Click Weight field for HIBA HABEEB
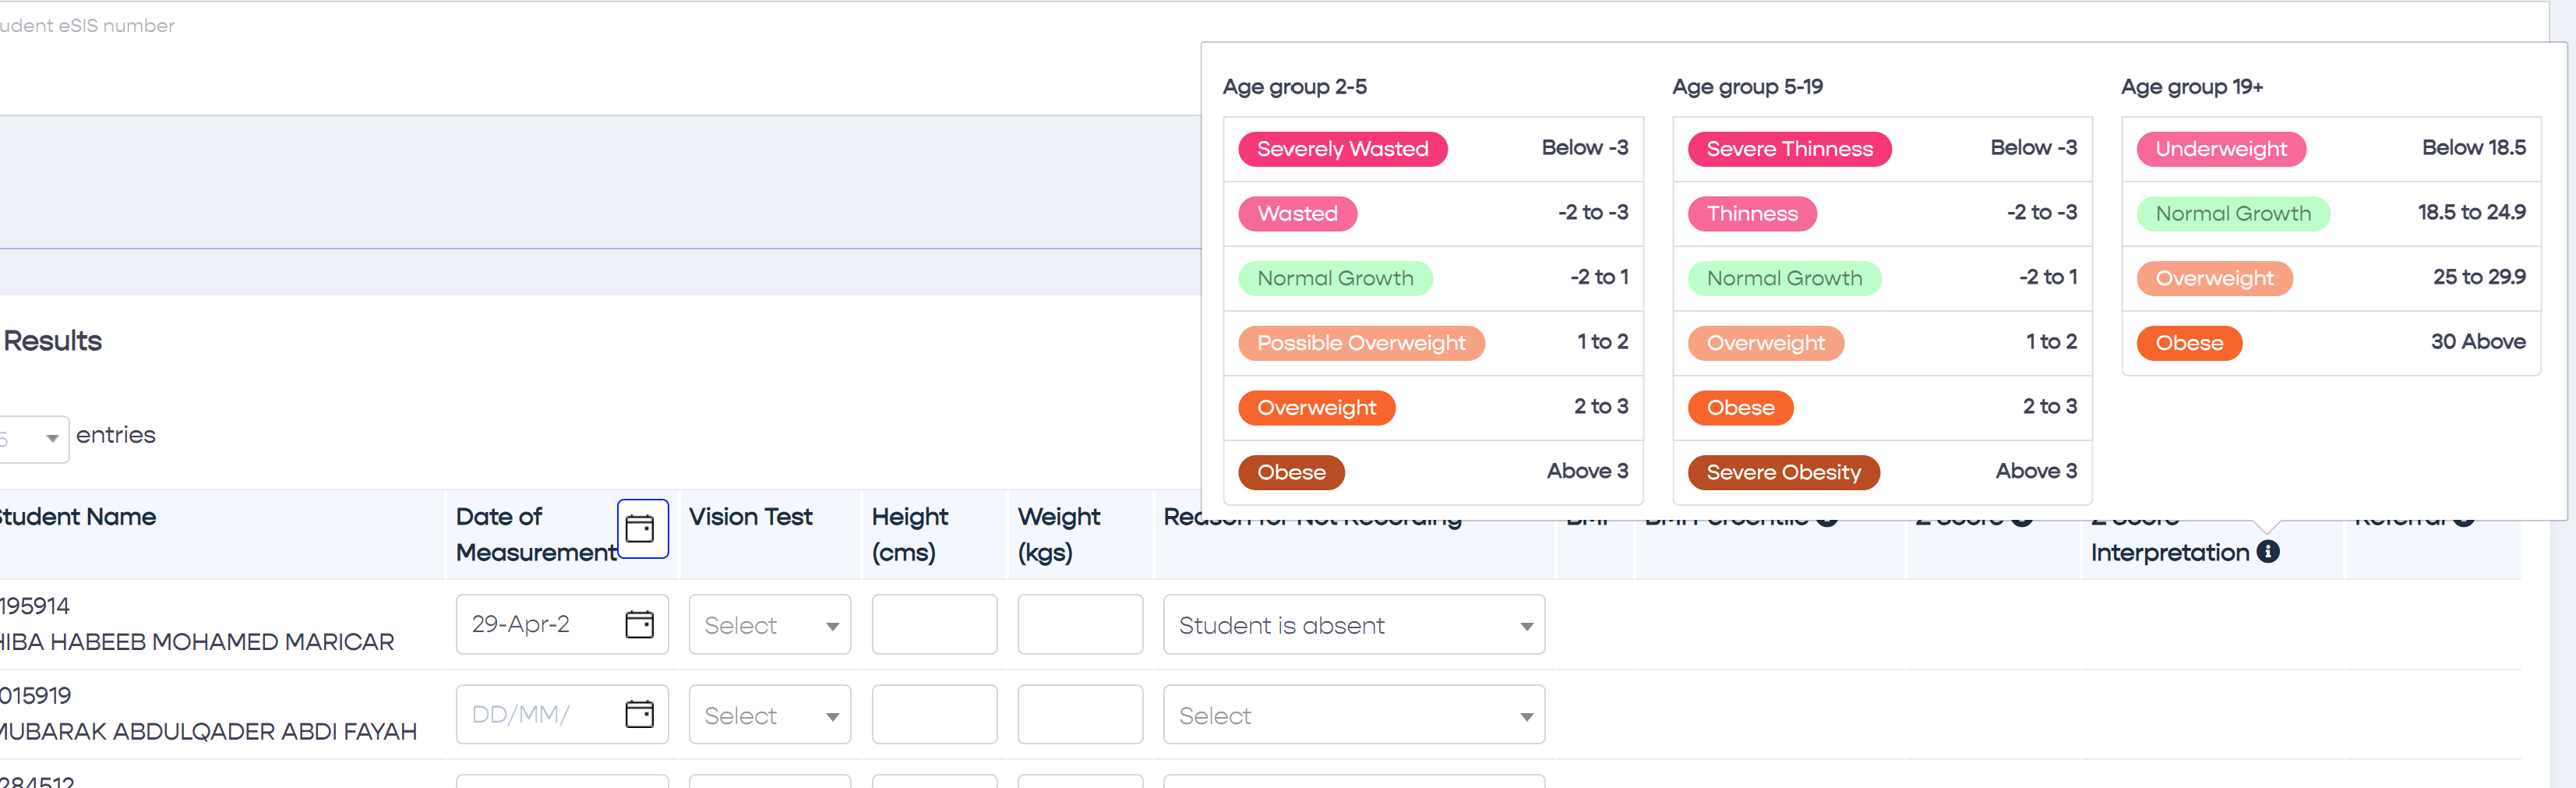This screenshot has height=788, width=2576. [1079, 625]
